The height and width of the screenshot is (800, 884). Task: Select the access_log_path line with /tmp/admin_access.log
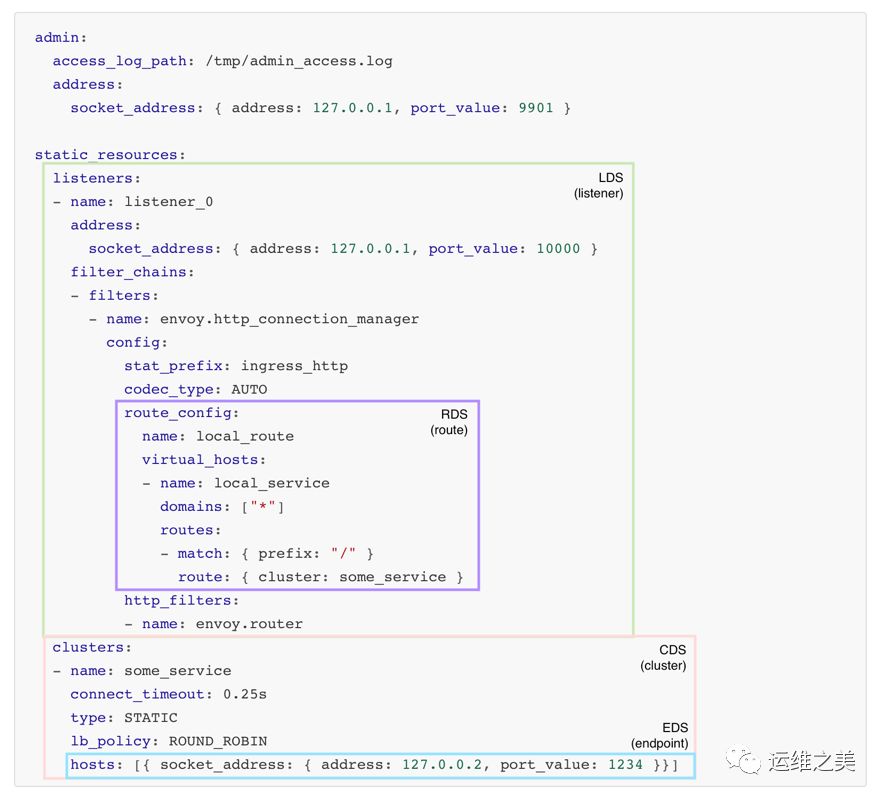(x=223, y=61)
